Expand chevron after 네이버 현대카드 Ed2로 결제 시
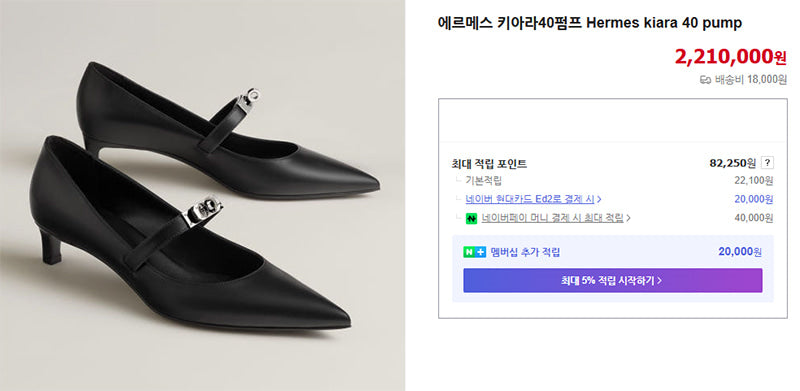 point(599,199)
